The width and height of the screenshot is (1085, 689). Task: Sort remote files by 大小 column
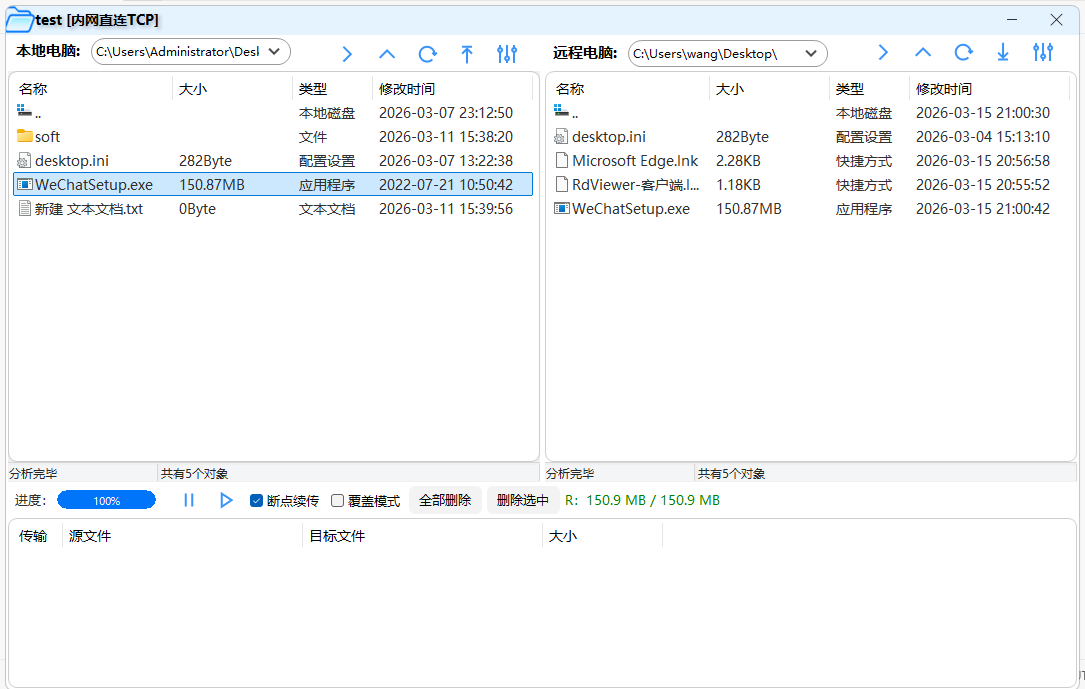point(730,89)
